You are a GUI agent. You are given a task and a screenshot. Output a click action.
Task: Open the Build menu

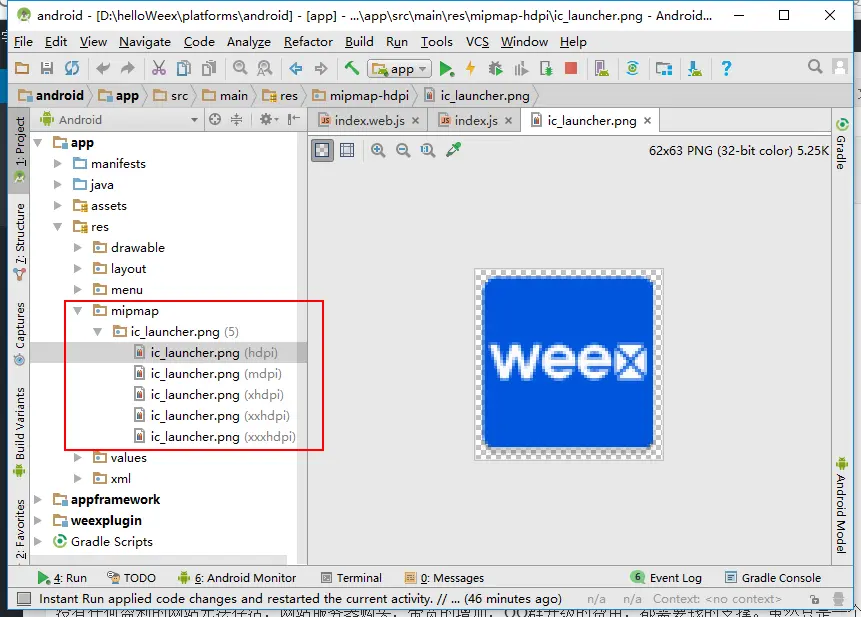coord(359,42)
